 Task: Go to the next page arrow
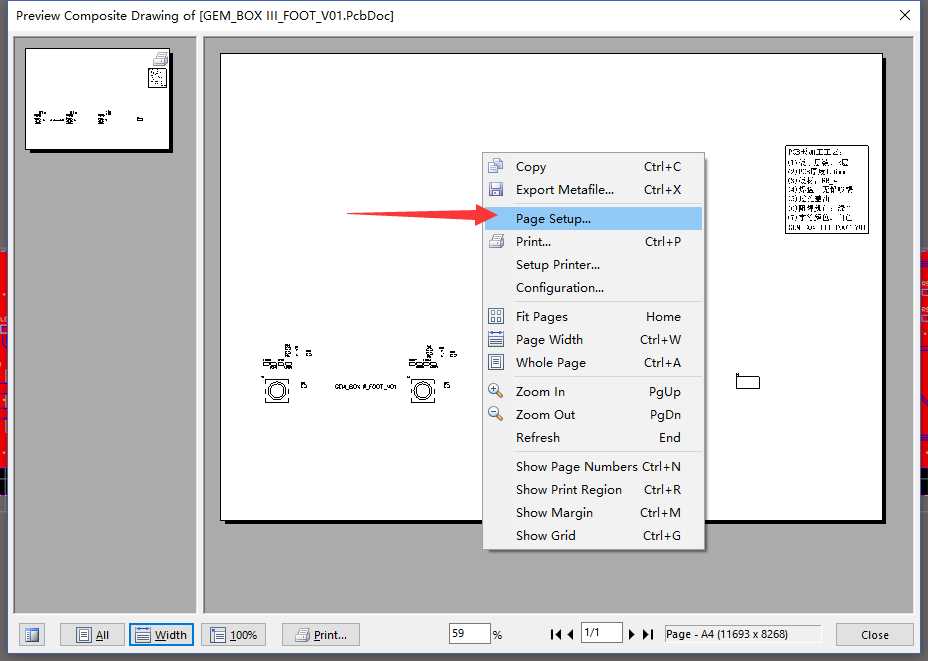[631, 634]
